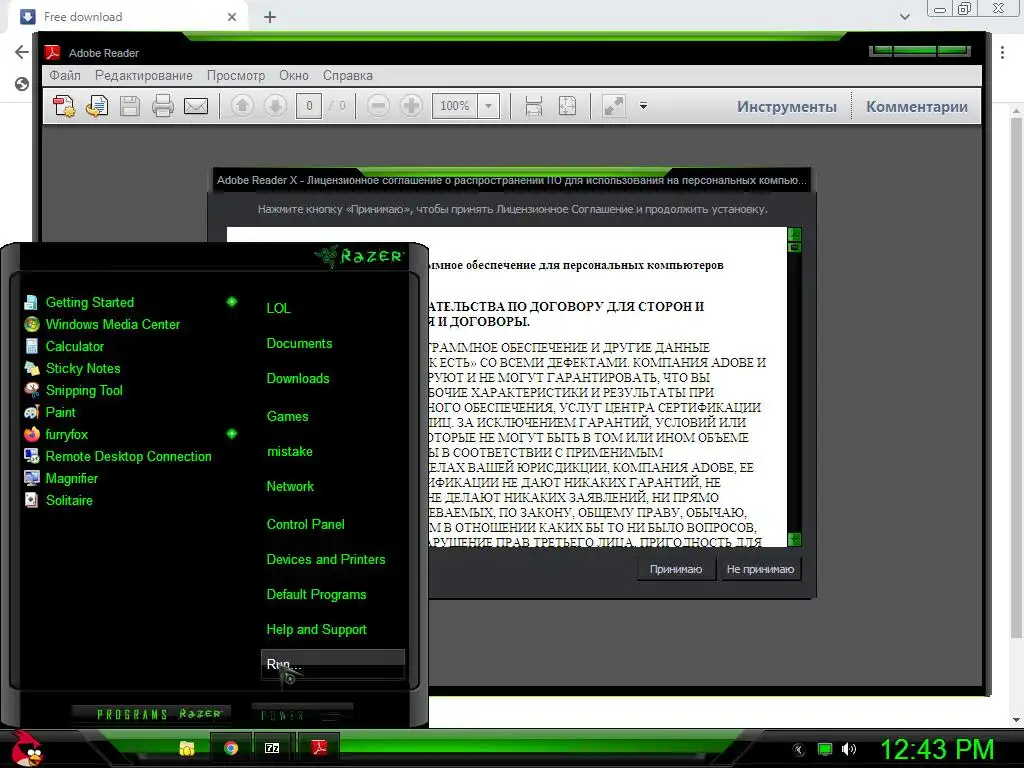The image size is (1024, 768).
Task: Open Control Panel
Action: [305, 524]
